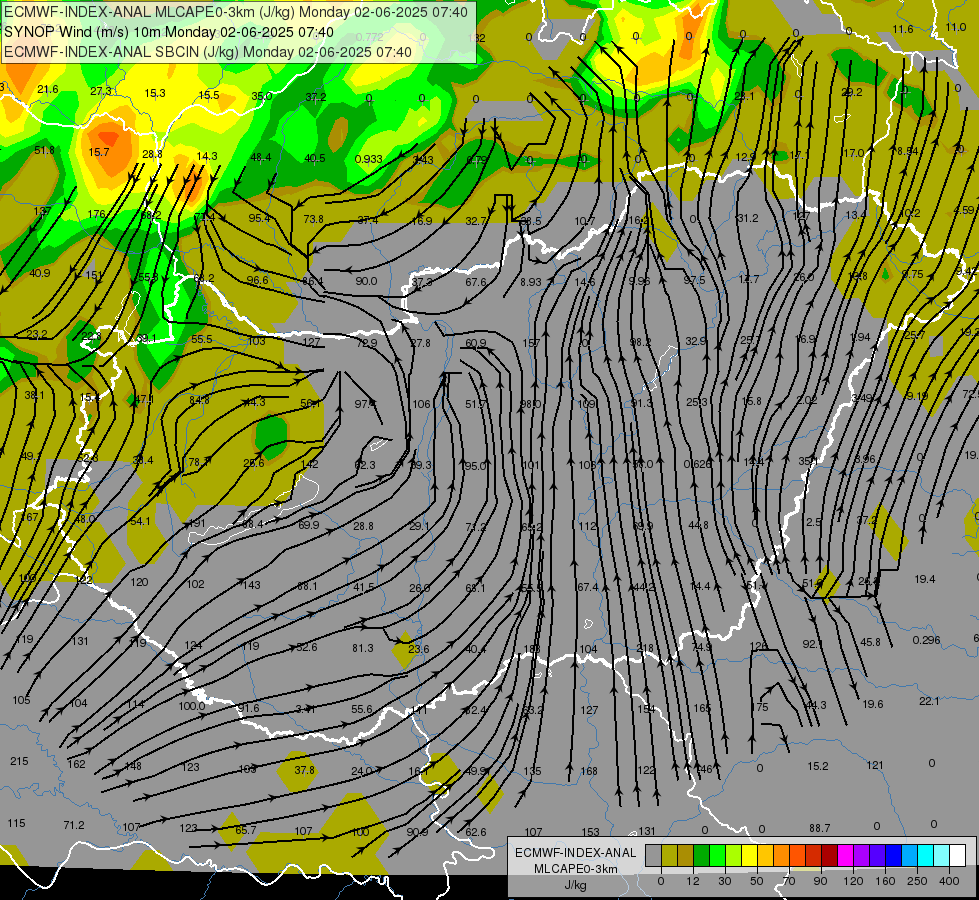Image resolution: width=979 pixels, height=900 pixels.
Task: Click the map value '176'
Action: point(96,214)
